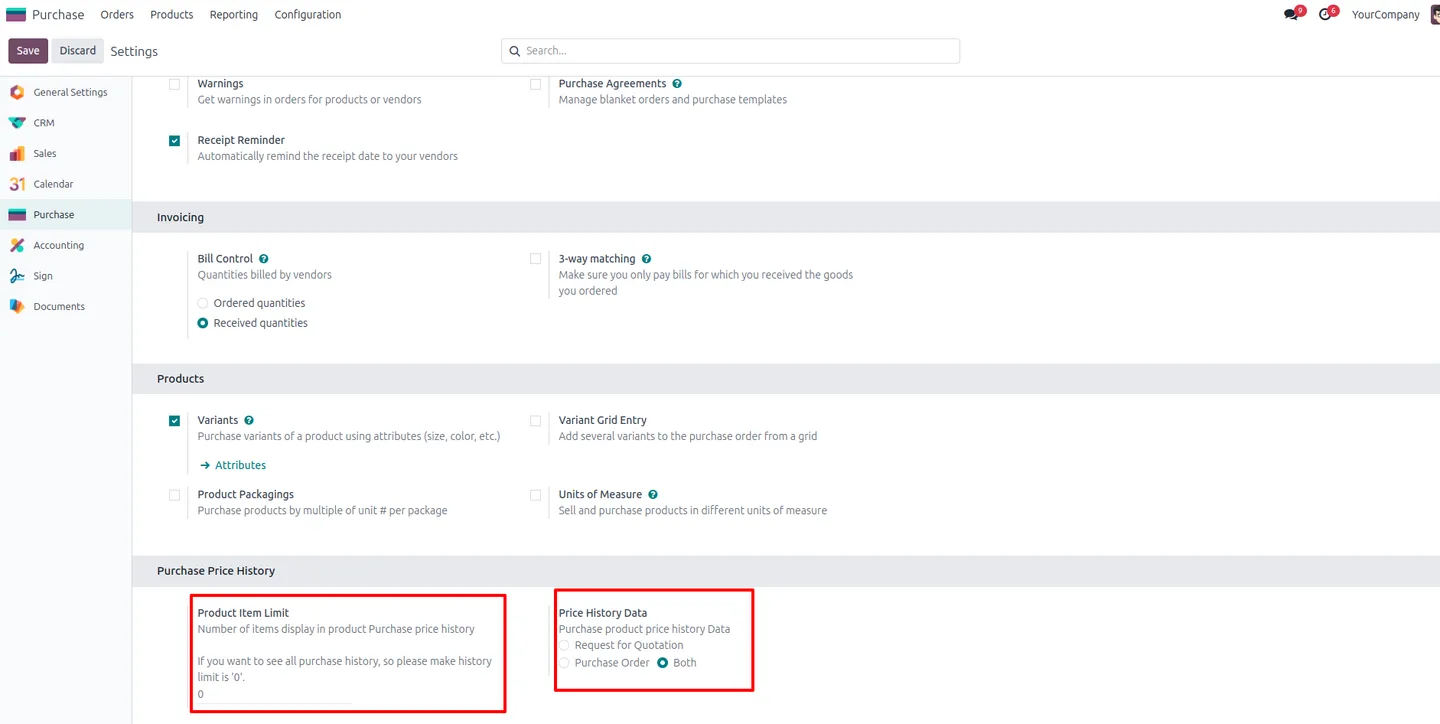The image size is (1440, 724).
Task: Uncheck the Receipt Reminder checkbox
Action: 175,141
